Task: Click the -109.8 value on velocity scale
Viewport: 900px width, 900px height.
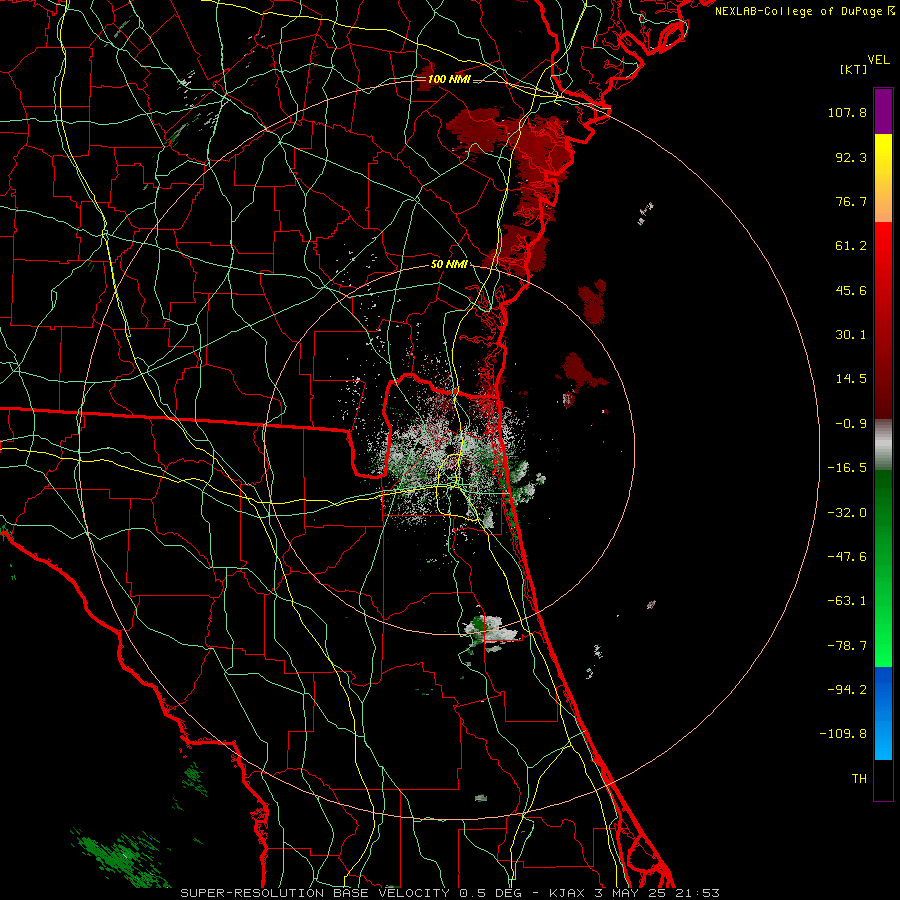Action: 844,734
